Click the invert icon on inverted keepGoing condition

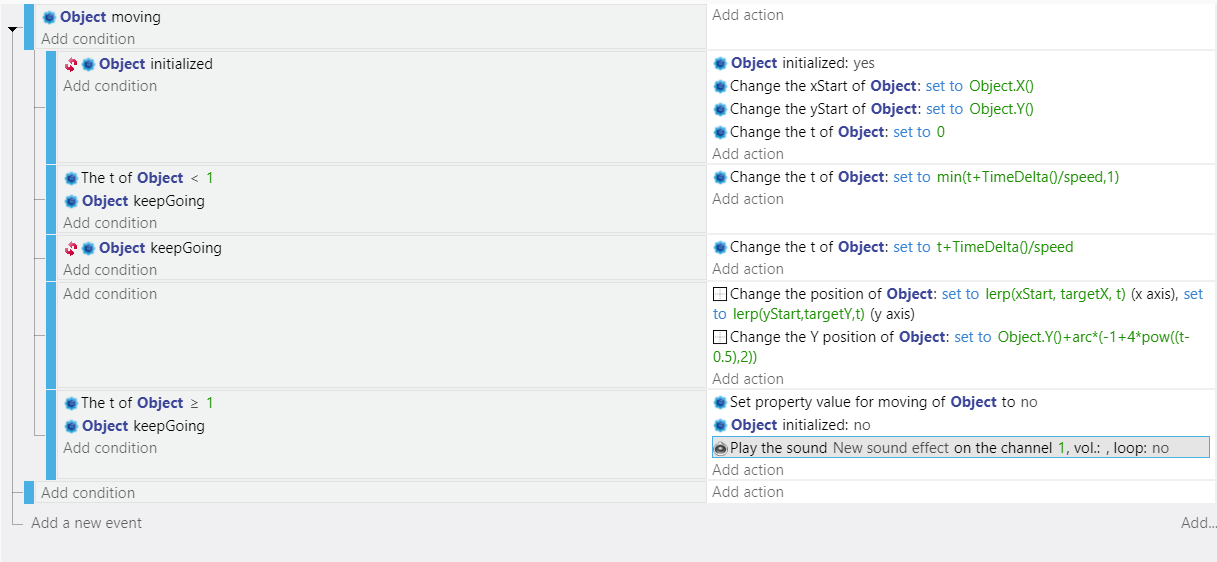tap(71, 248)
